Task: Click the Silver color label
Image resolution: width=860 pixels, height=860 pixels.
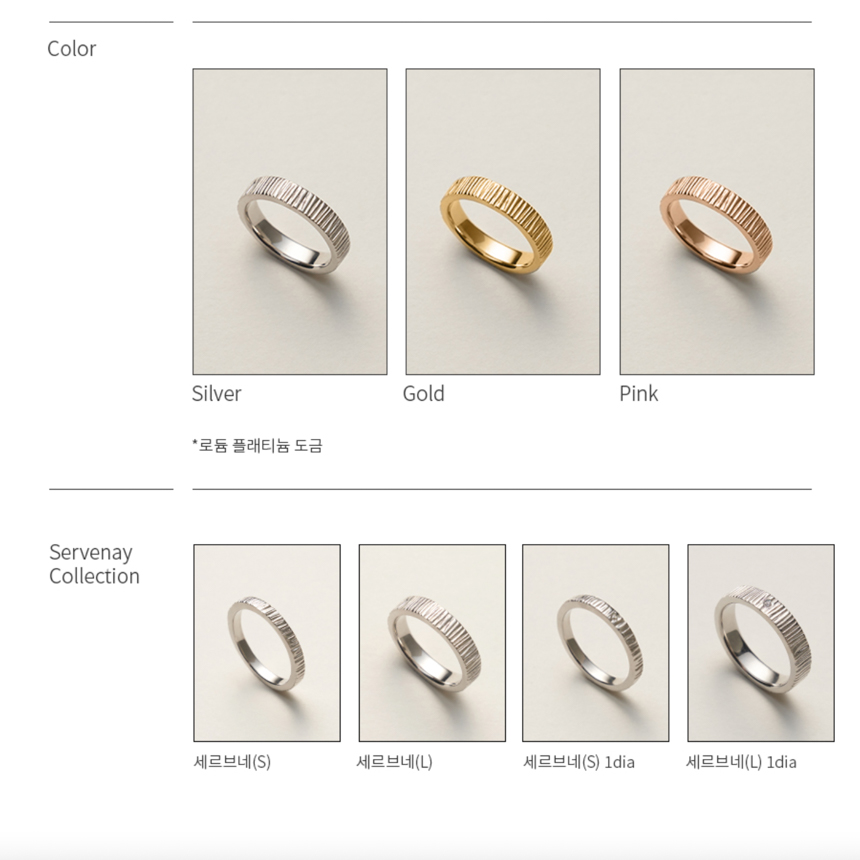Action: click(x=216, y=394)
